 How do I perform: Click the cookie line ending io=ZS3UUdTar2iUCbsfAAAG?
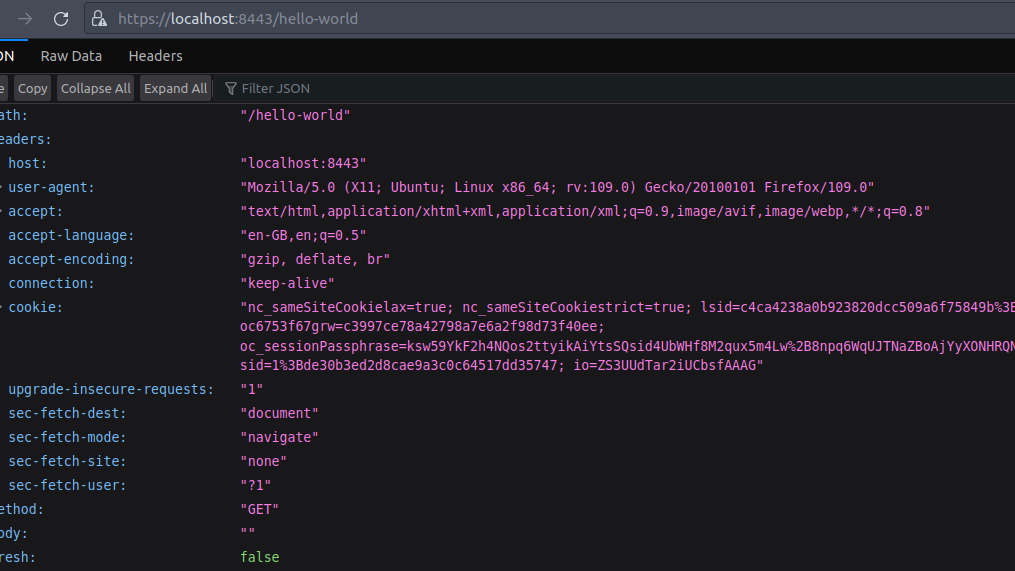click(x=502, y=365)
